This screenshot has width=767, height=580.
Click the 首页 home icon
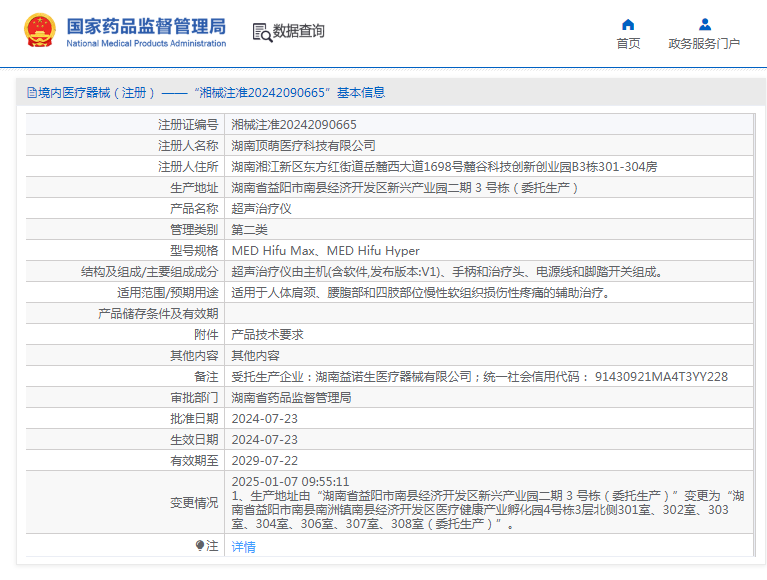coord(628,25)
